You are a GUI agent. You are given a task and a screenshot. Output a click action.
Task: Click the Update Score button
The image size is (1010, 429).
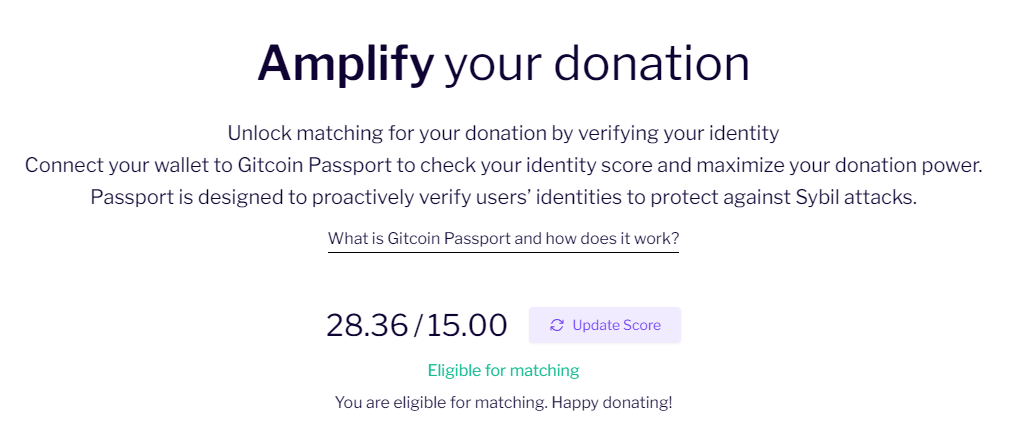tap(605, 325)
